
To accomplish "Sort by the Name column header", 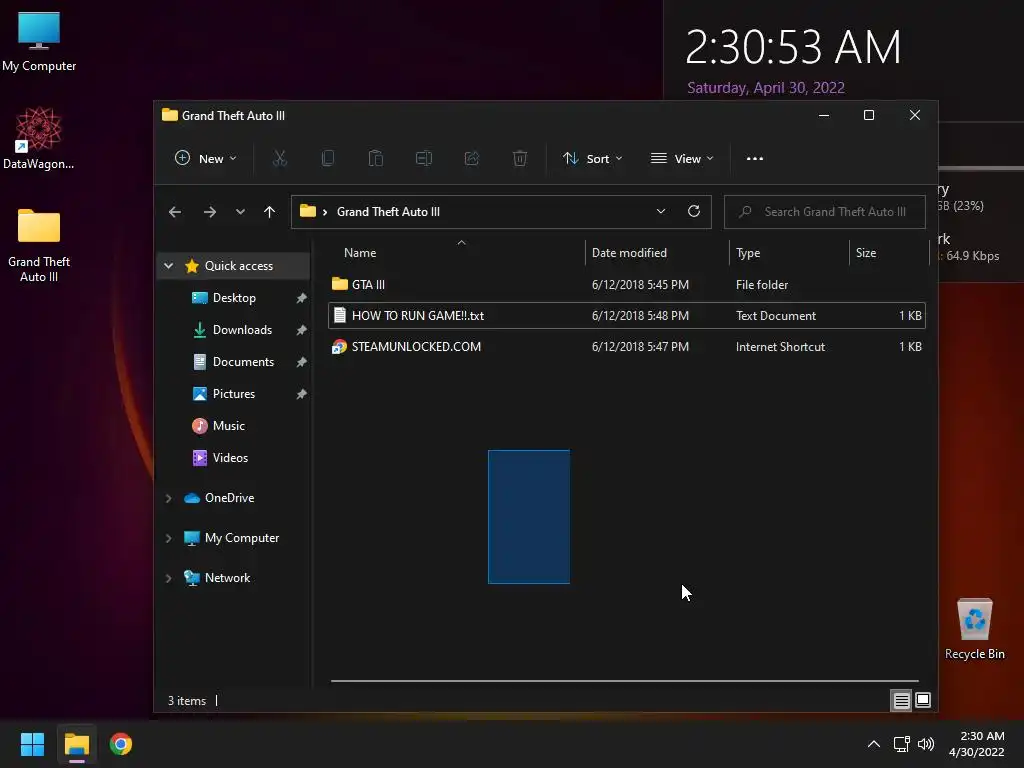I will 360,253.
